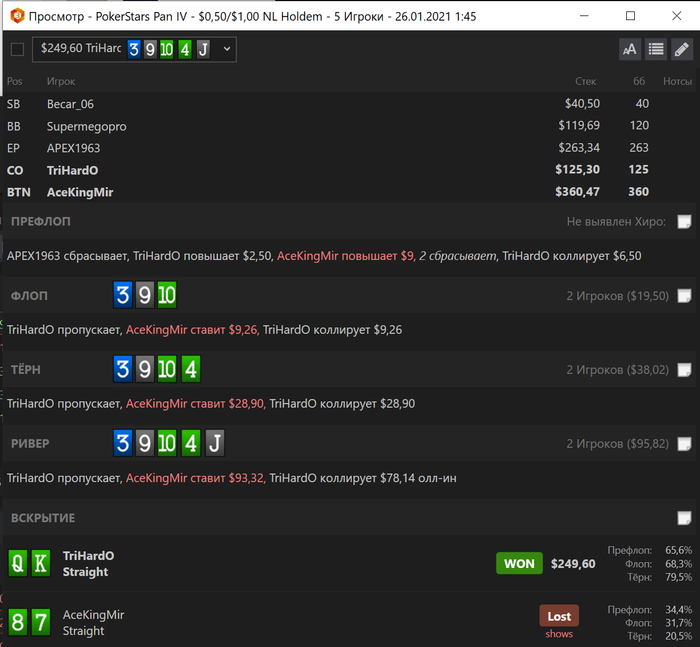Click the green 4 card on the turn board
Viewport: 700px width, 647px height.
(x=191, y=369)
